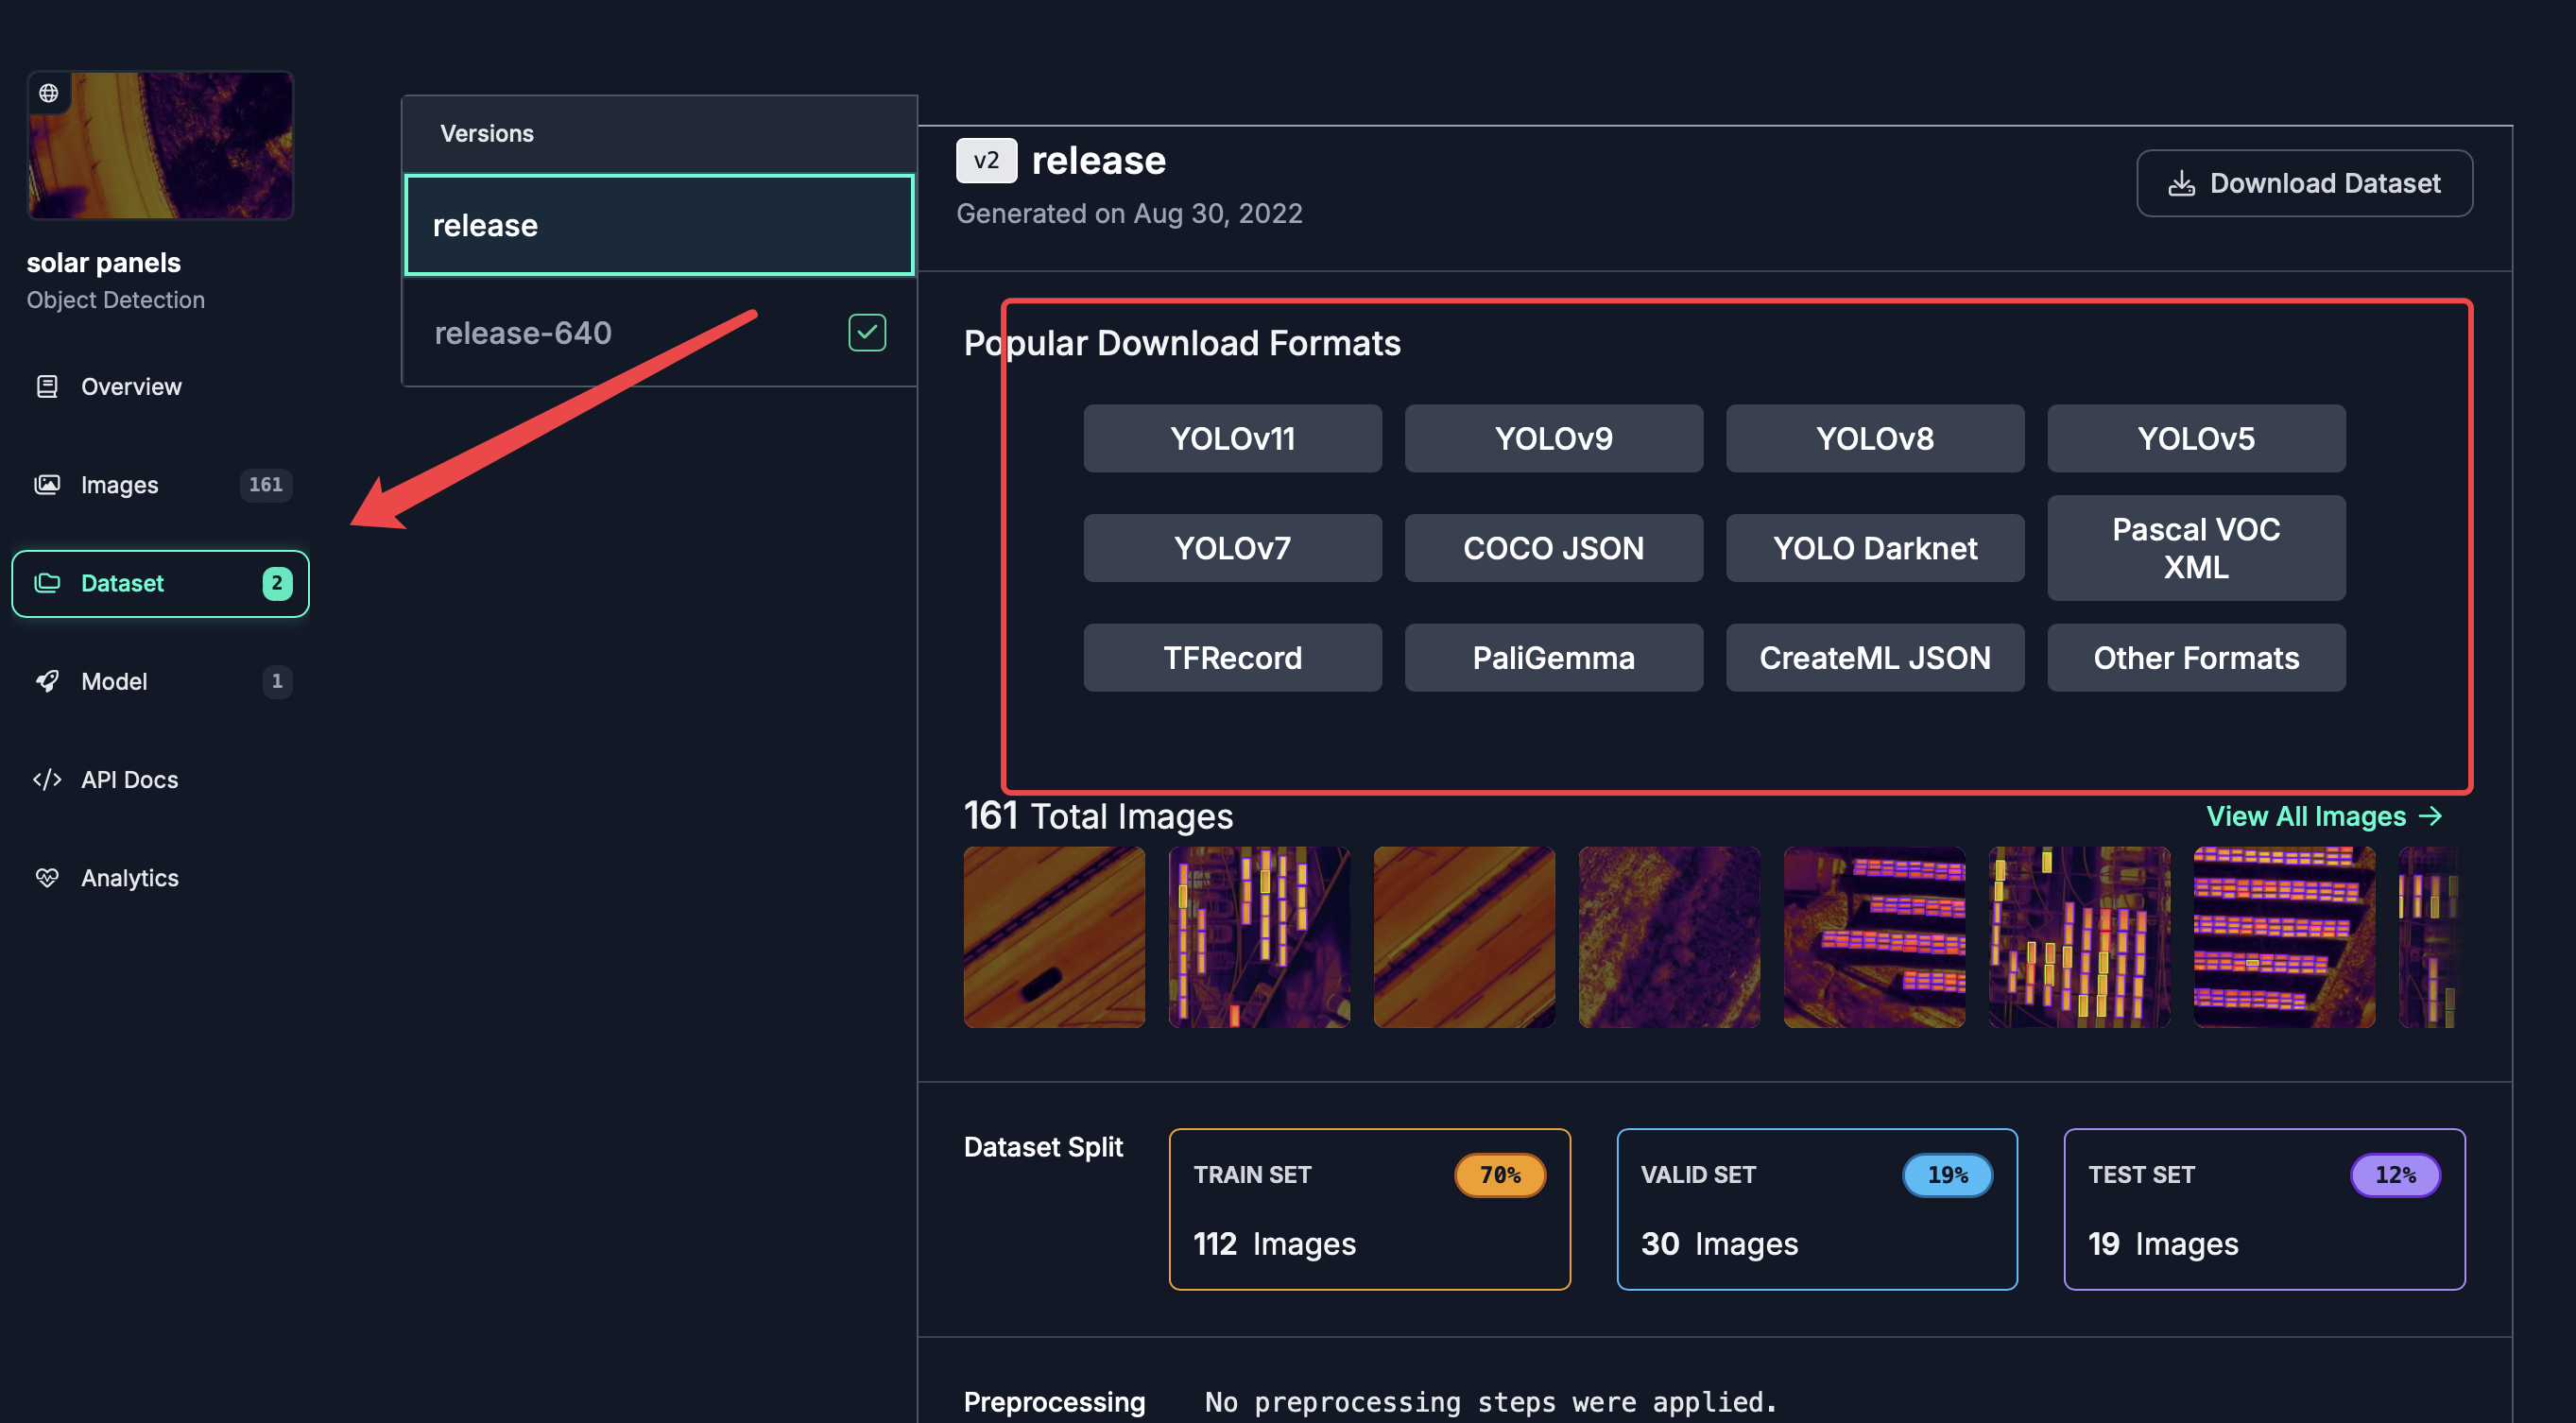
Task: Click the API Docs code brackets icon
Action: point(47,779)
